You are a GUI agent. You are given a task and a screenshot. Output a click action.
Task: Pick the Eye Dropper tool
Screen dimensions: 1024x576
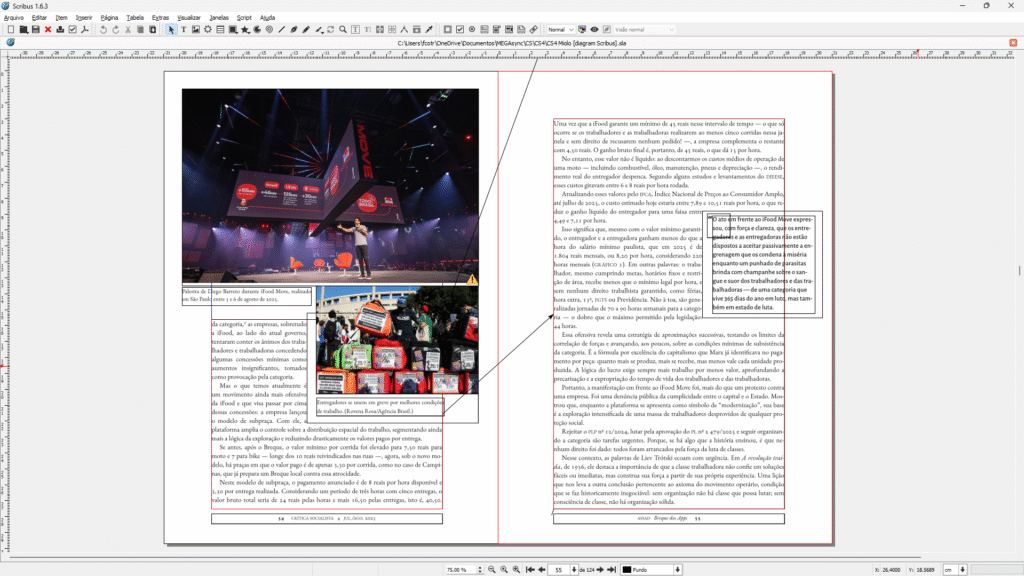[429, 30]
